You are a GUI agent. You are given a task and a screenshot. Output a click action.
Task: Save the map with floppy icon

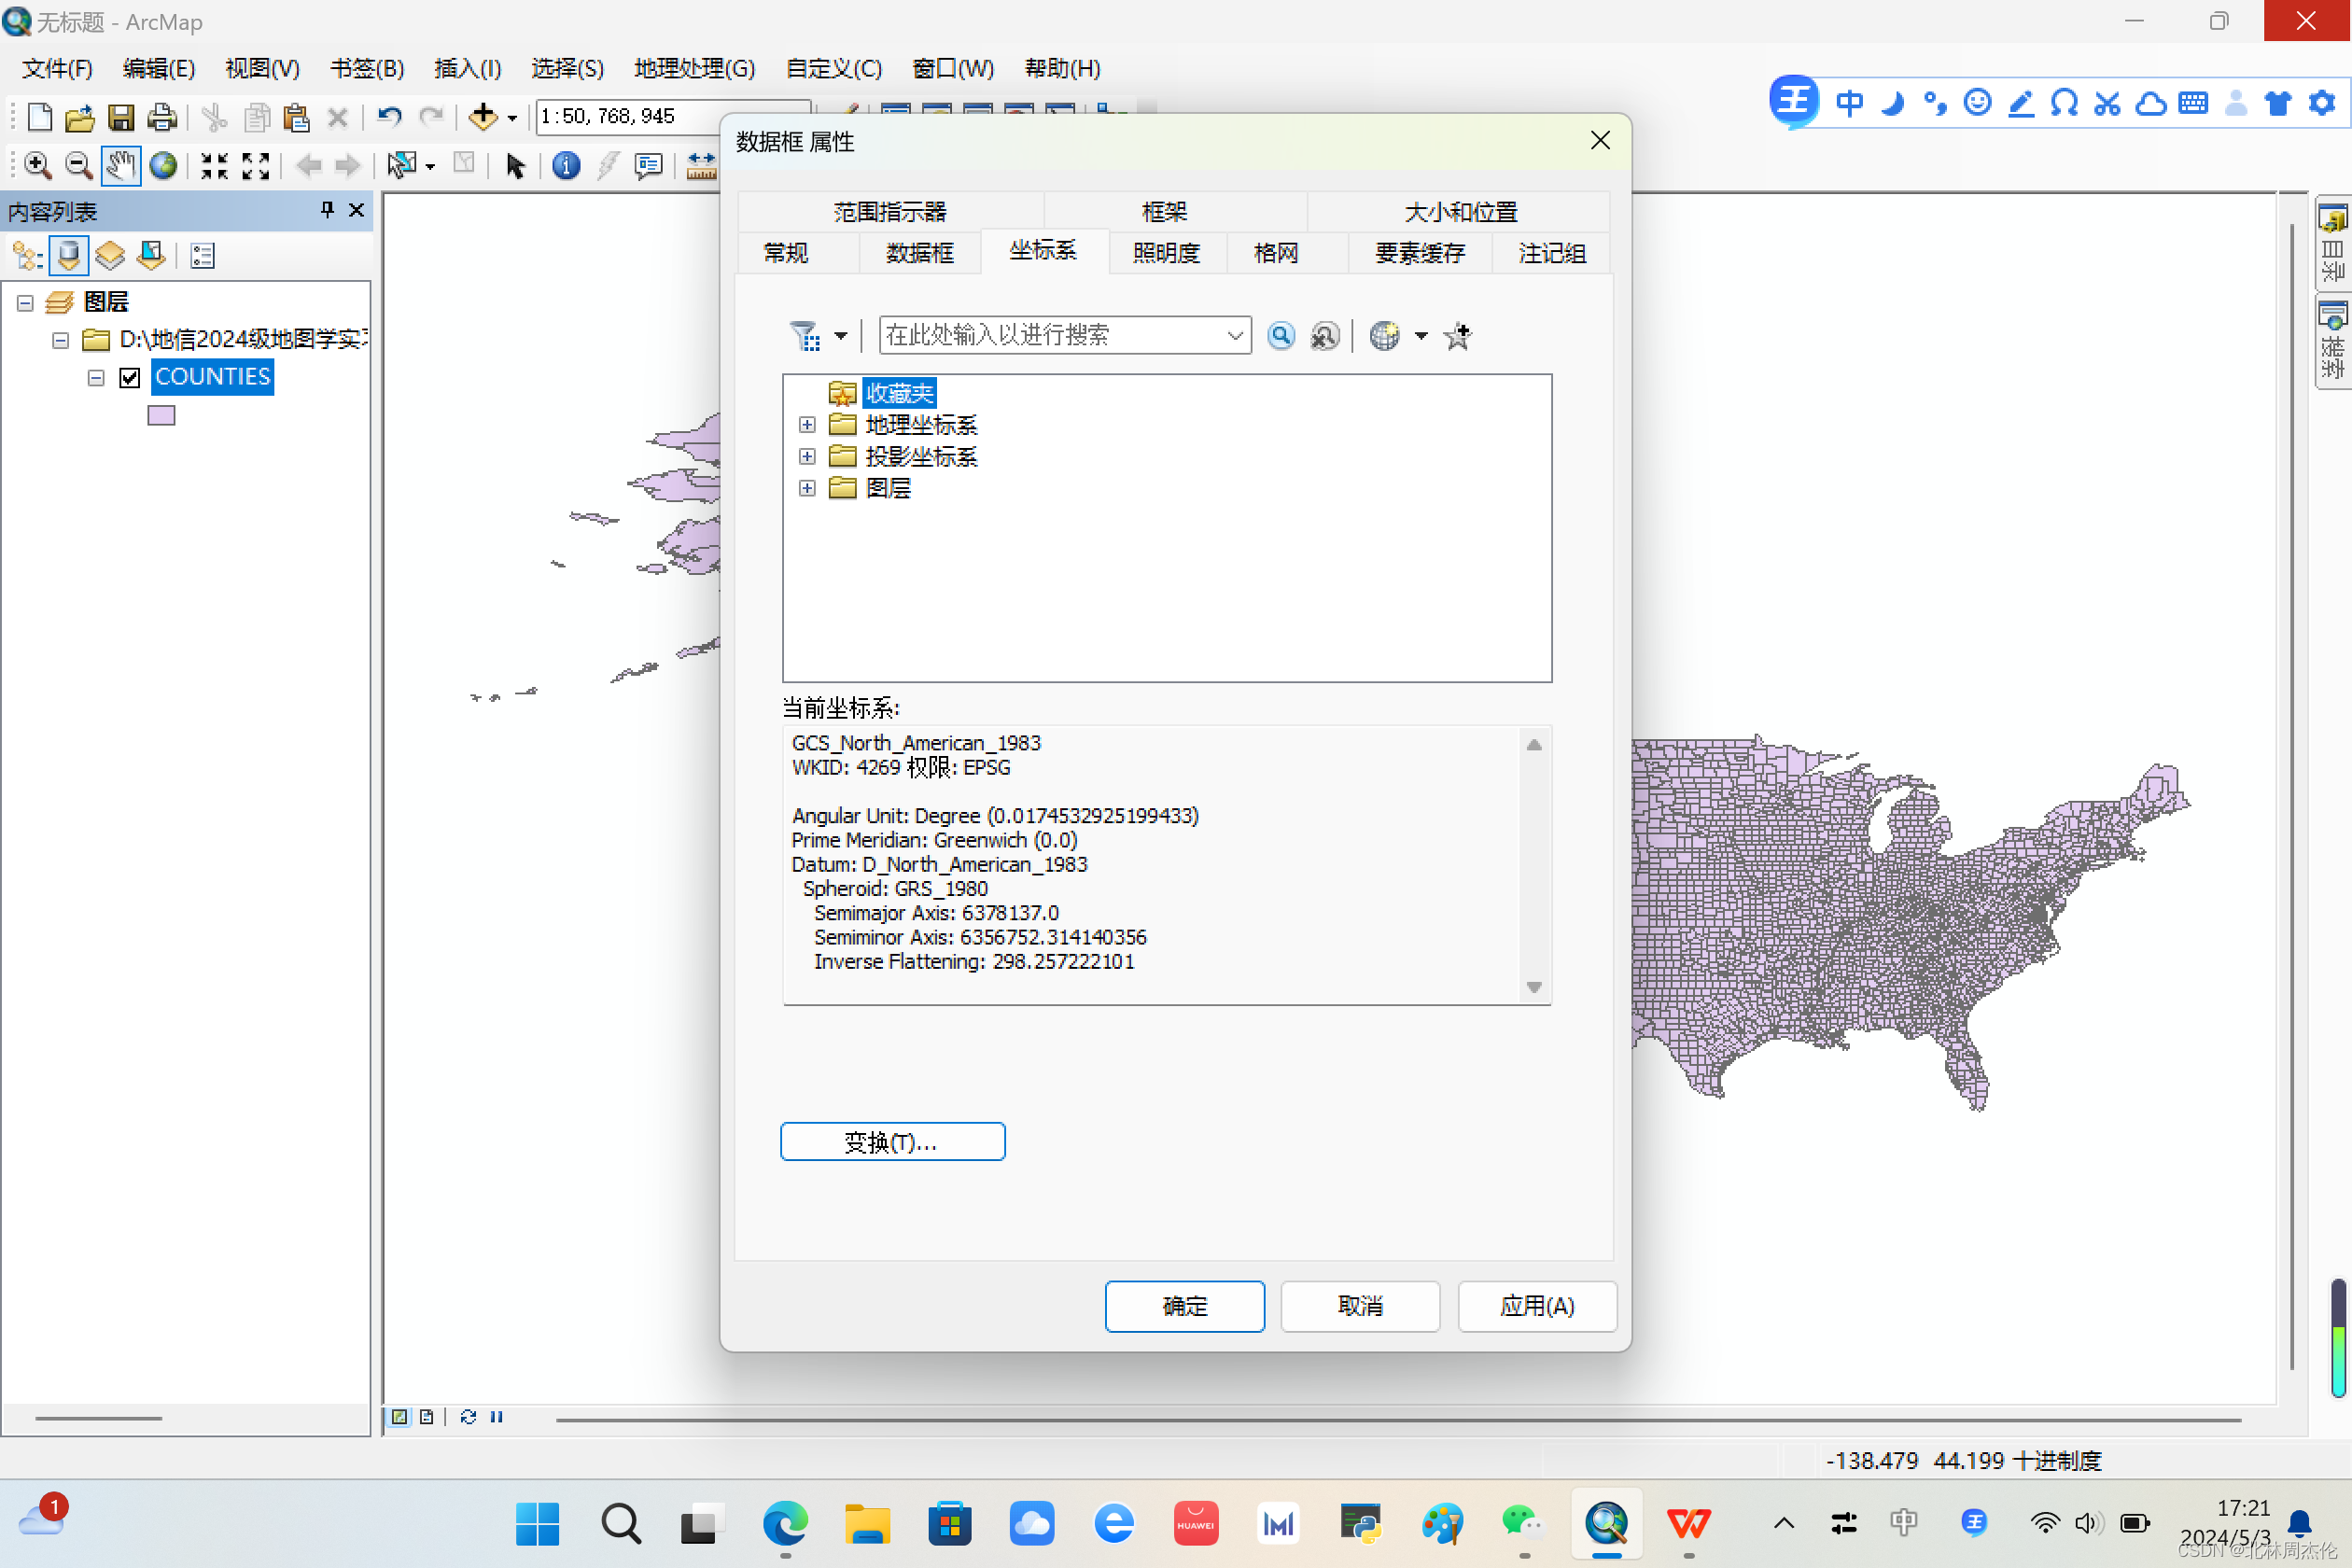pyautogui.click(x=121, y=117)
